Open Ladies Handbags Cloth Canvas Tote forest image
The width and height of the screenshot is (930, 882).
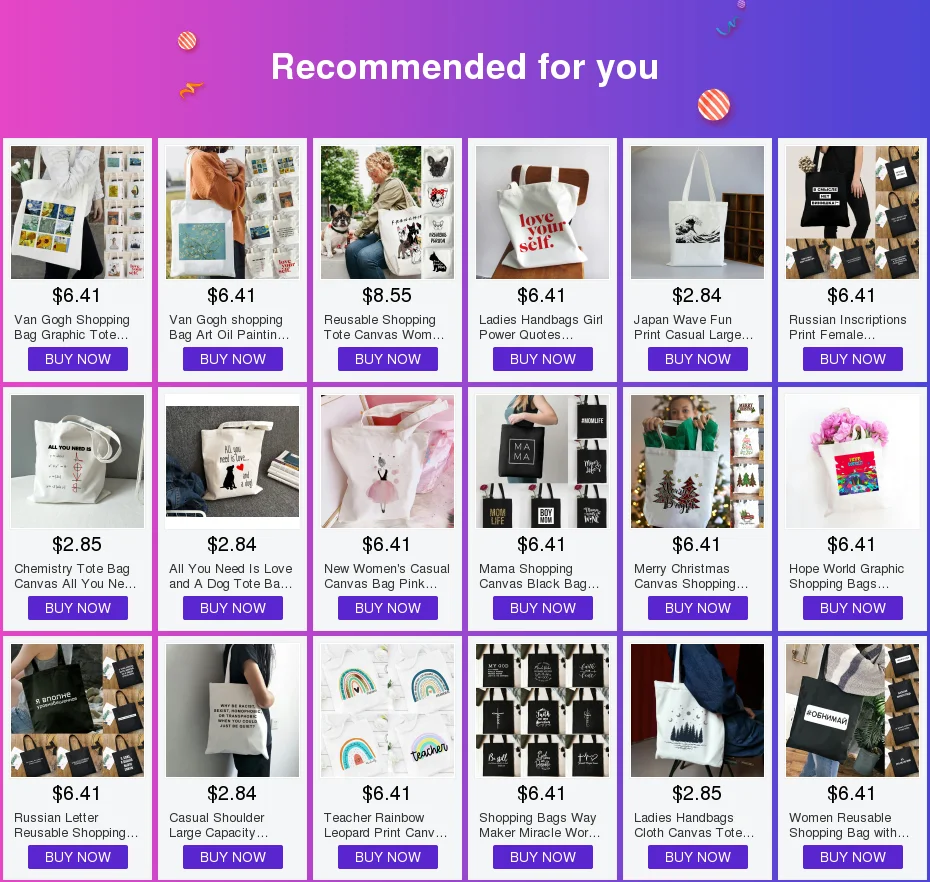pyautogui.click(x=698, y=711)
